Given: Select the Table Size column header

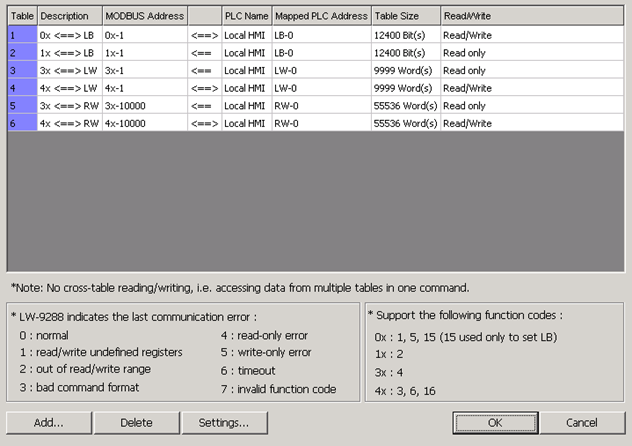Looking at the screenshot, I should click(406, 16).
